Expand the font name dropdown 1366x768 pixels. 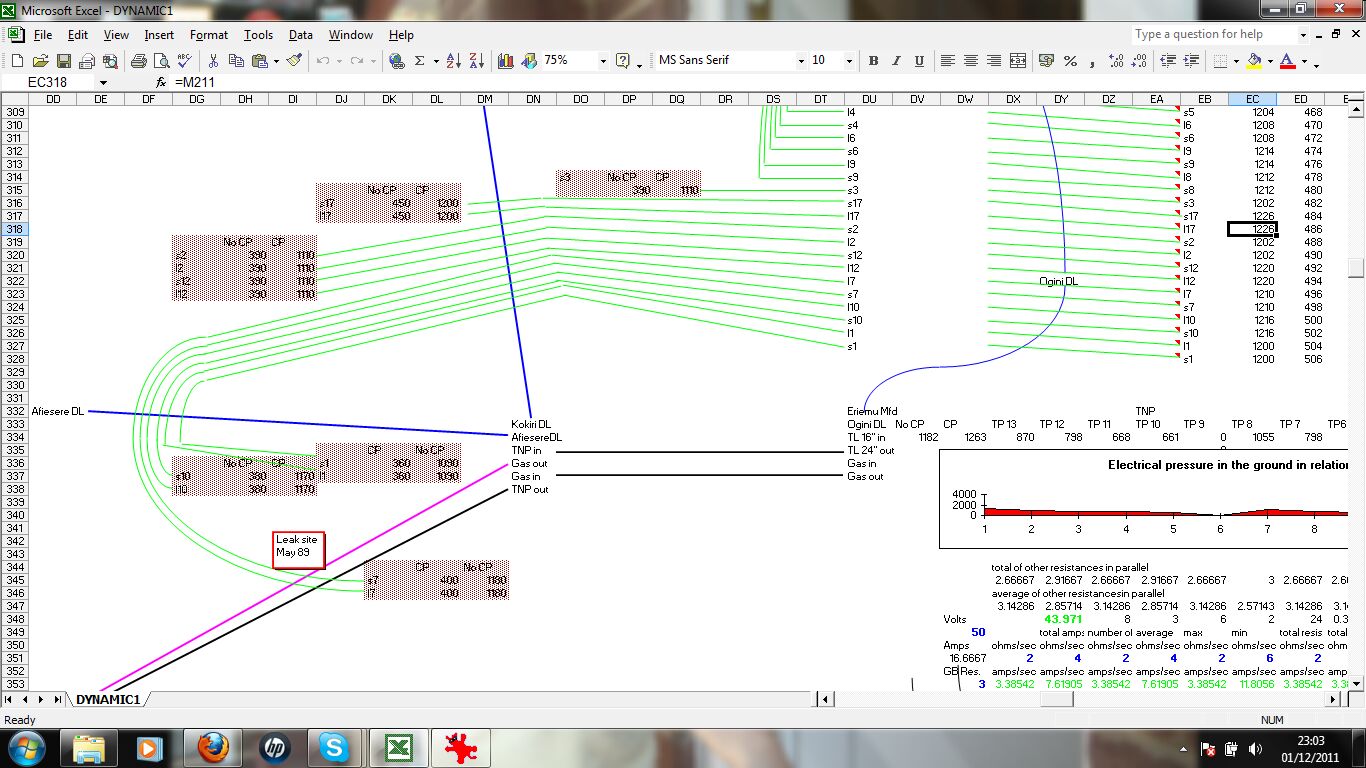pyautogui.click(x=800, y=61)
